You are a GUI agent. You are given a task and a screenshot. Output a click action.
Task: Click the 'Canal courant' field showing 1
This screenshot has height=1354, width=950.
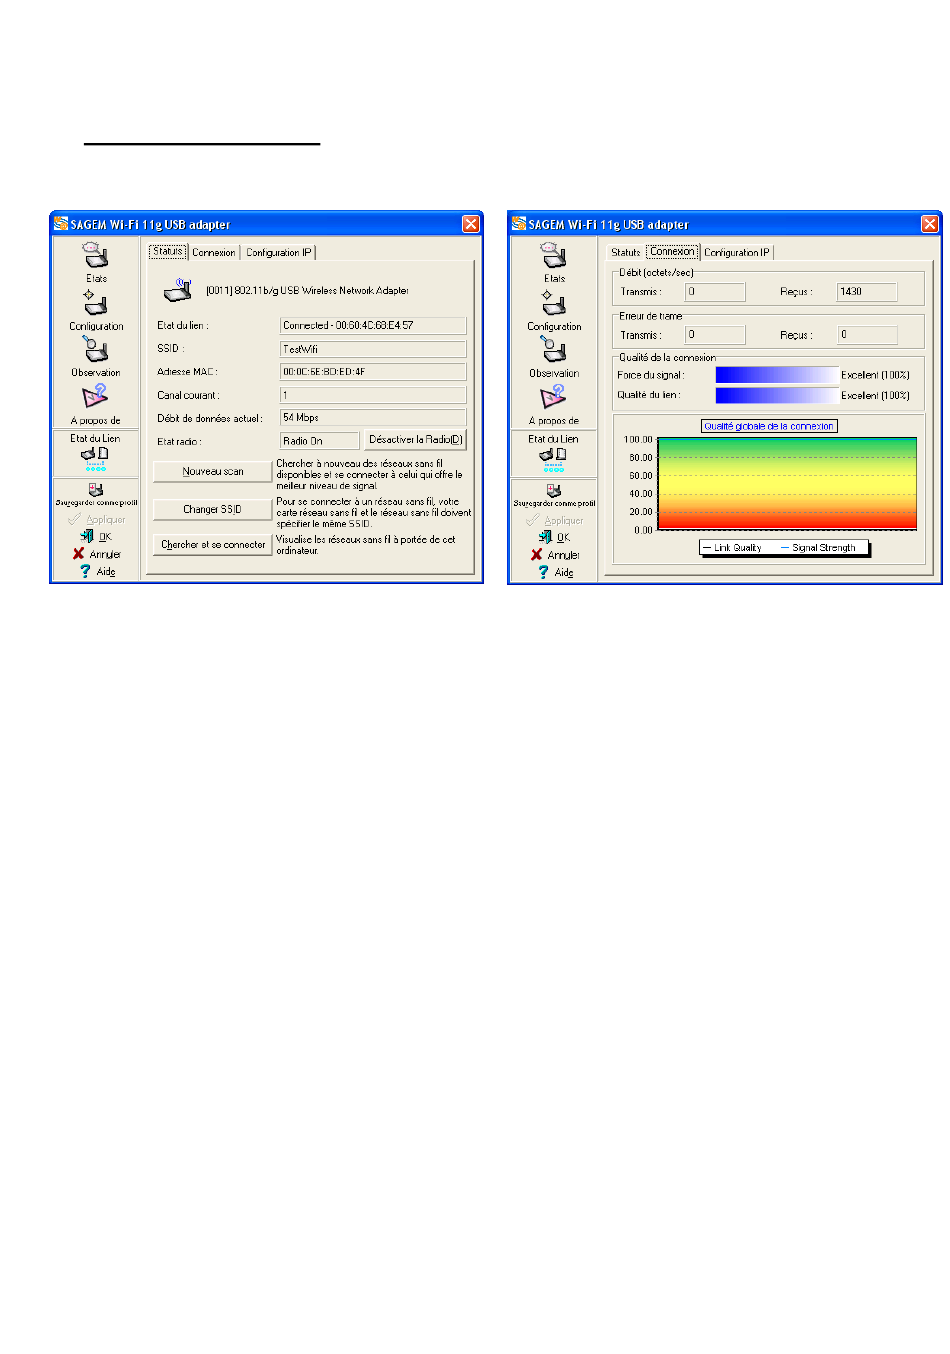373,395
